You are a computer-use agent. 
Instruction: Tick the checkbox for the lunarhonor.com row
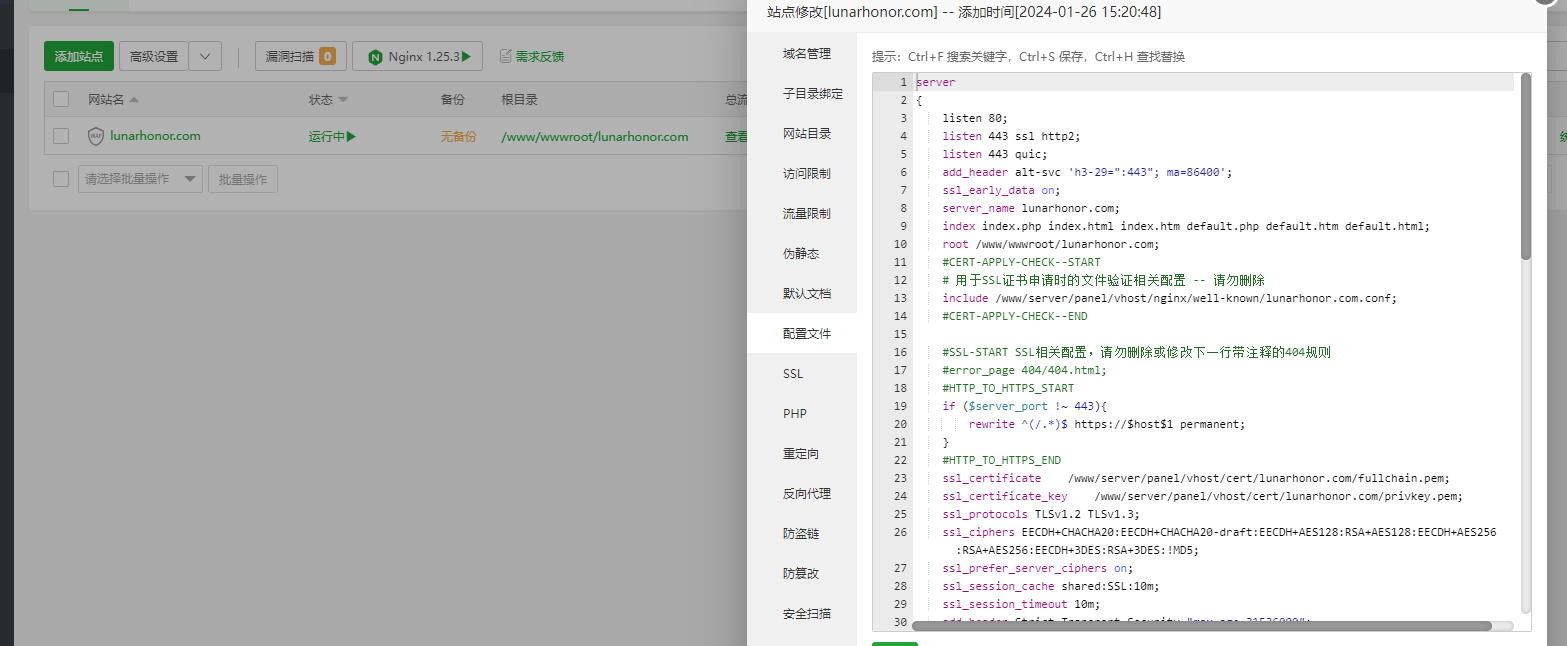[x=61, y=136]
